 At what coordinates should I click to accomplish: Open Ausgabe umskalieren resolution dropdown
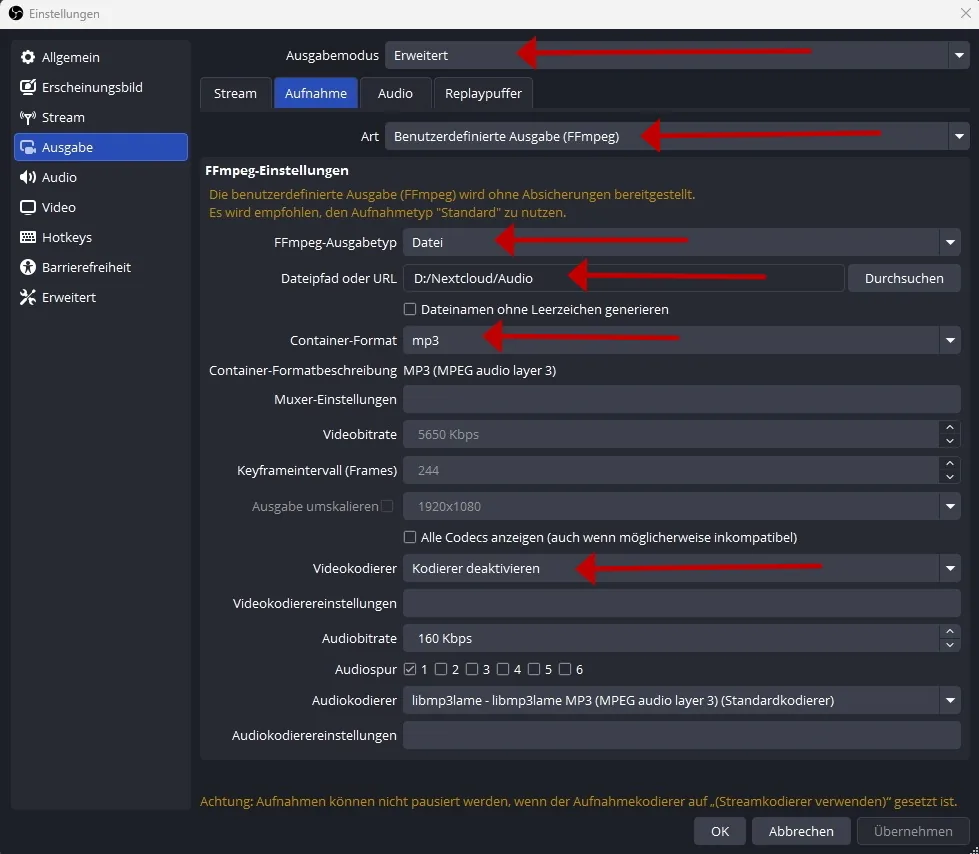[681, 506]
